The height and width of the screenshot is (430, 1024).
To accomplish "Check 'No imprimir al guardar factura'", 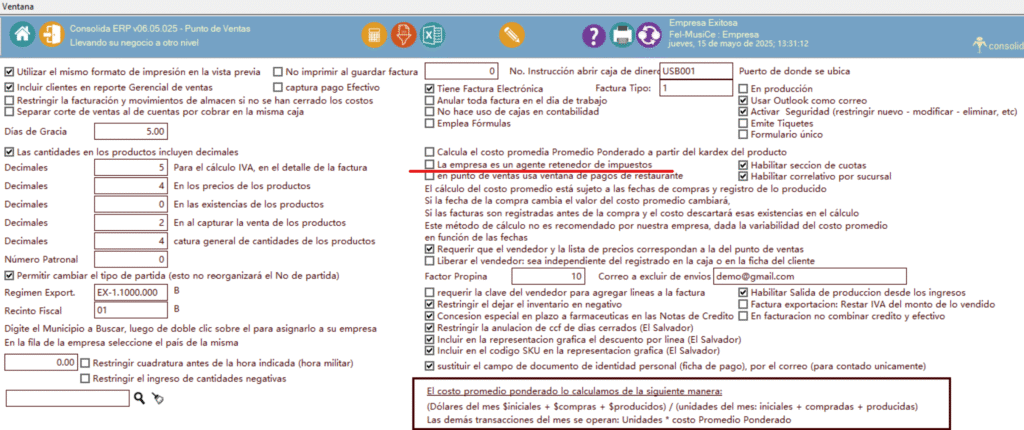I will [x=277, y=72].
